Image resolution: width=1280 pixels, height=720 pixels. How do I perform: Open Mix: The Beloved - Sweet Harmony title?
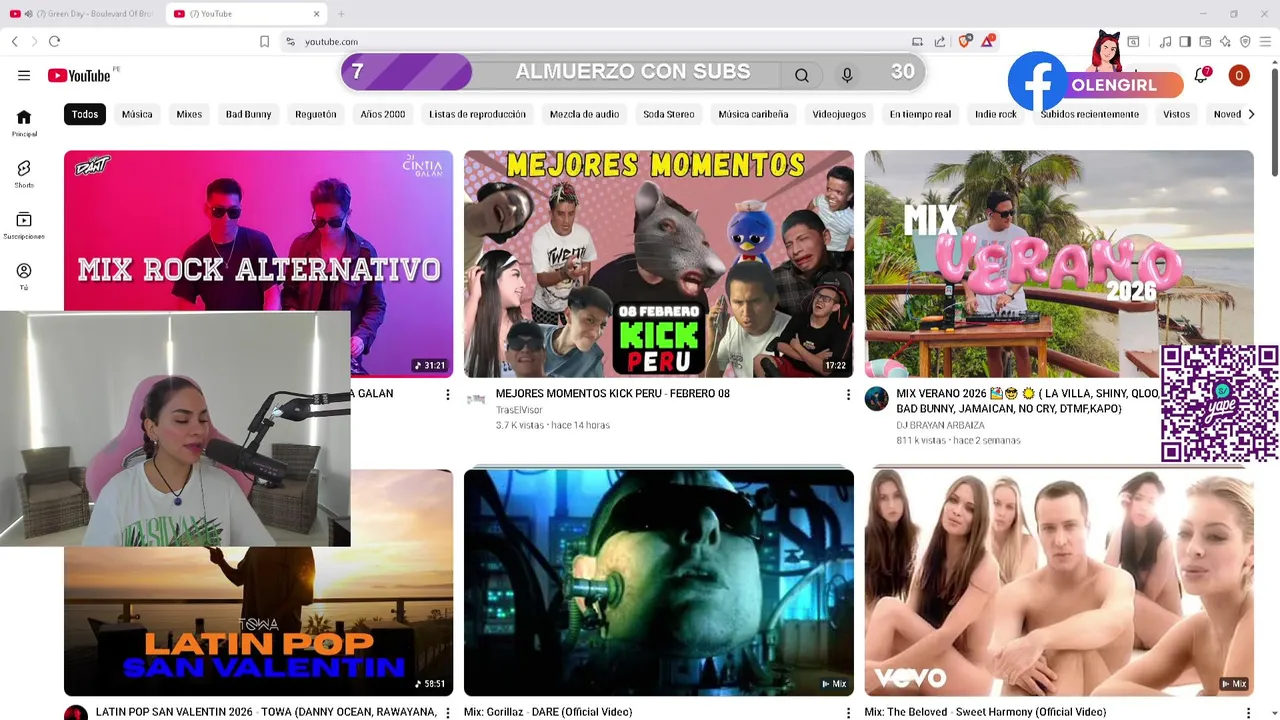pyautogui.click(x=985, y=712)
